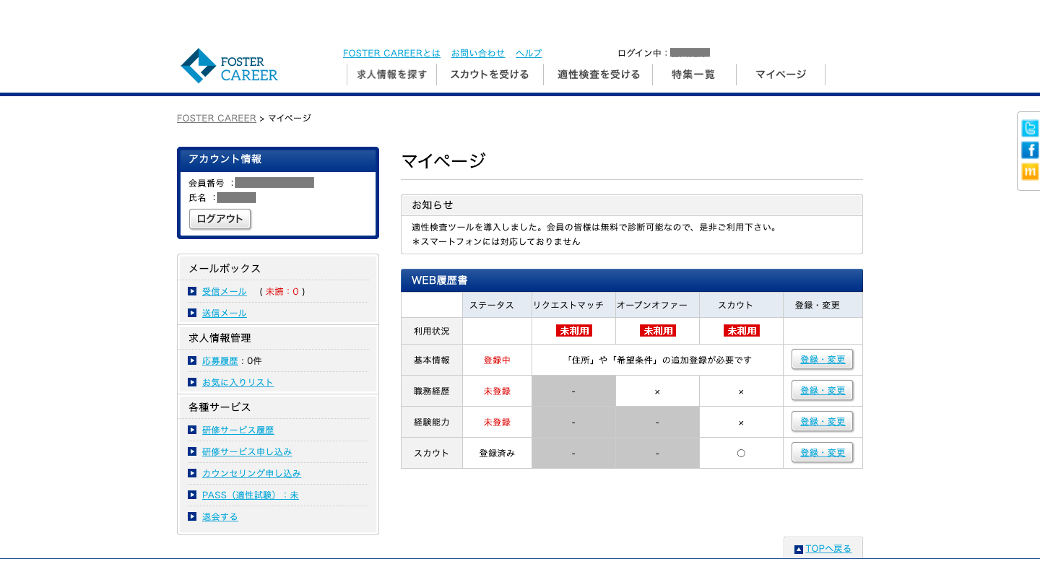Viewport: 1040px width, 584px height.
Task: Click 登録・変更 for the 職務経歴 row
Action: pos(821,391)
